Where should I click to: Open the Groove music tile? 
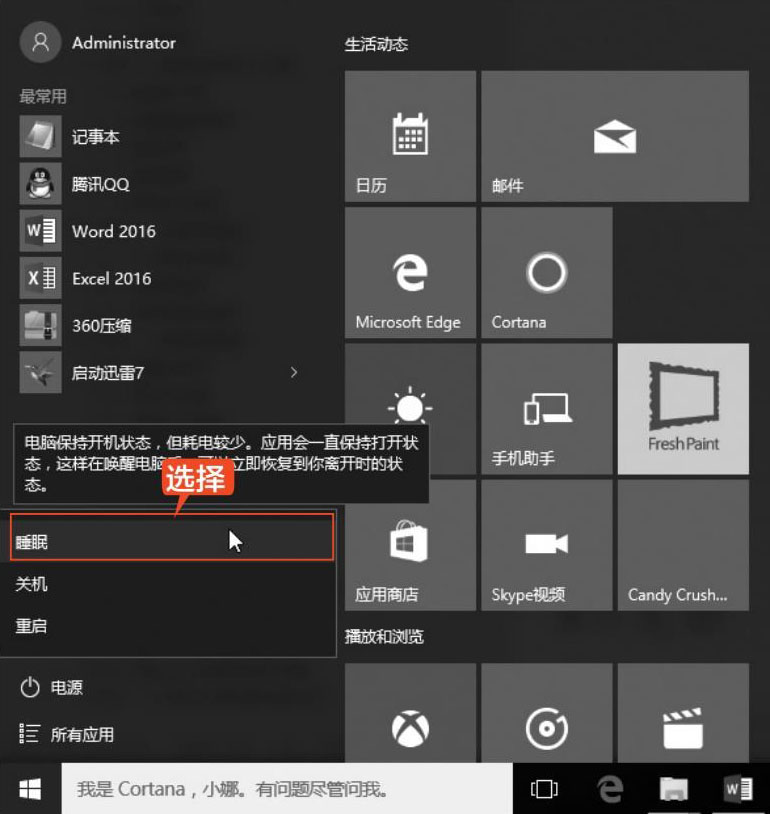[x=547, y=713]
